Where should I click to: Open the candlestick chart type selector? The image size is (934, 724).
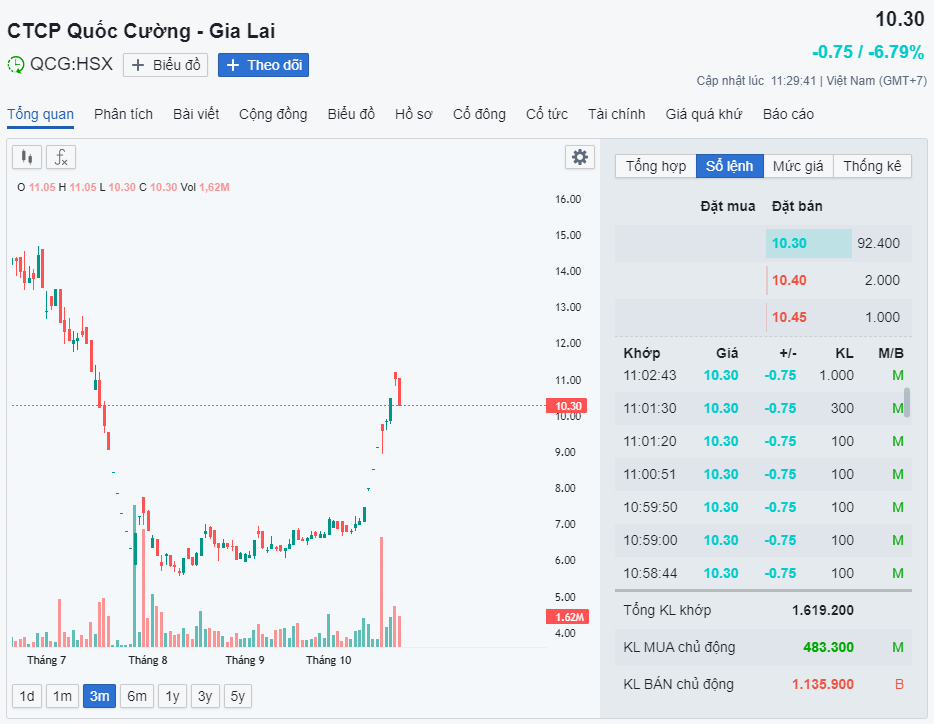coord(26,157)
